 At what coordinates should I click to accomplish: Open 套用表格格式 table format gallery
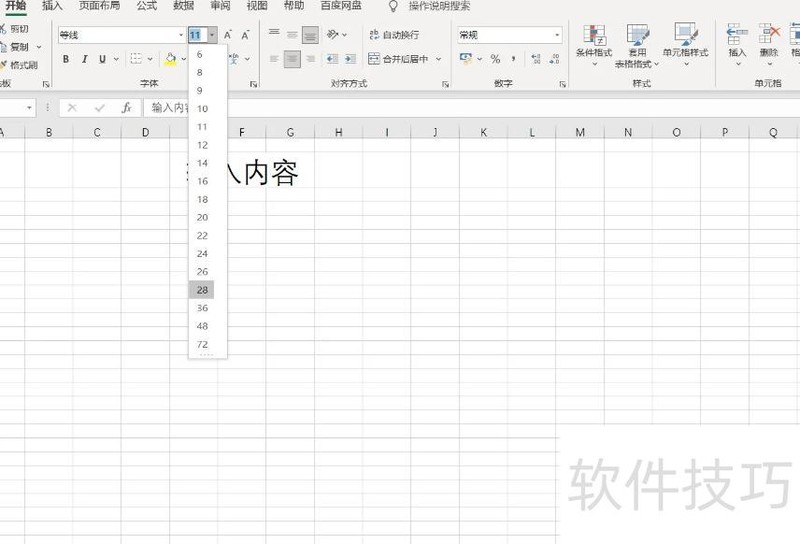pos(637,45)
